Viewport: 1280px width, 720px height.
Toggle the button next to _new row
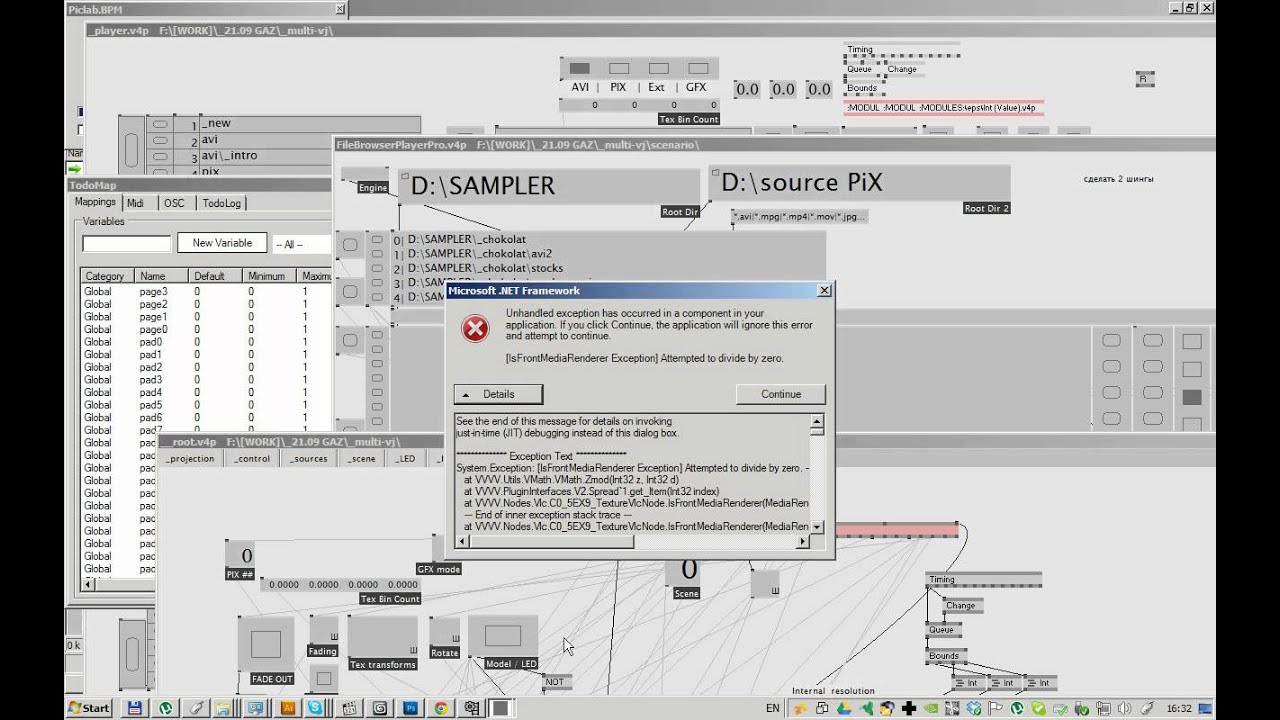(x=159, y=124)
